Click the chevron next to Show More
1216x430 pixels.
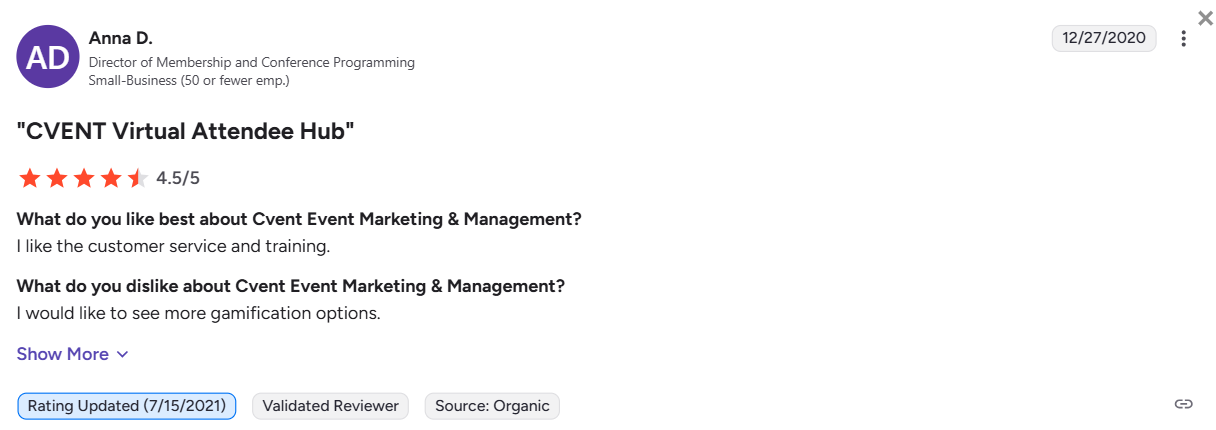click(x=123, y=354)
